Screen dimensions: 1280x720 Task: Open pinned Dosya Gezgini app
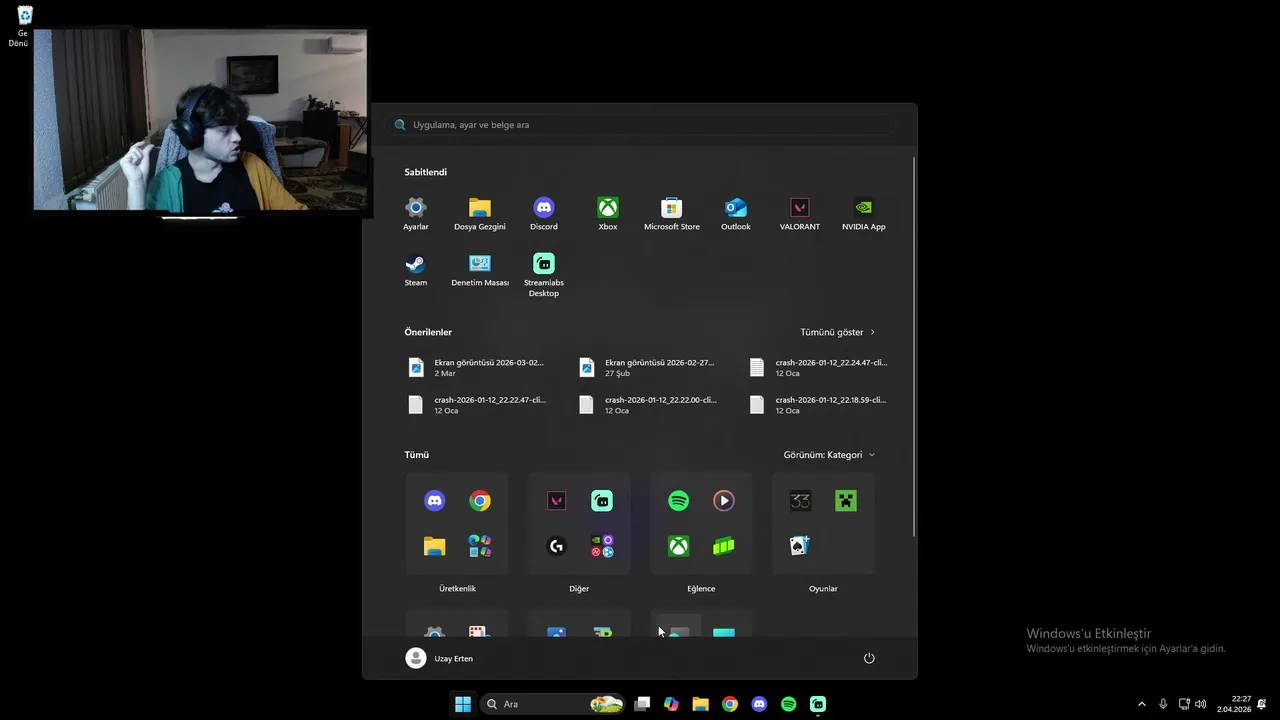pos(480,213)
